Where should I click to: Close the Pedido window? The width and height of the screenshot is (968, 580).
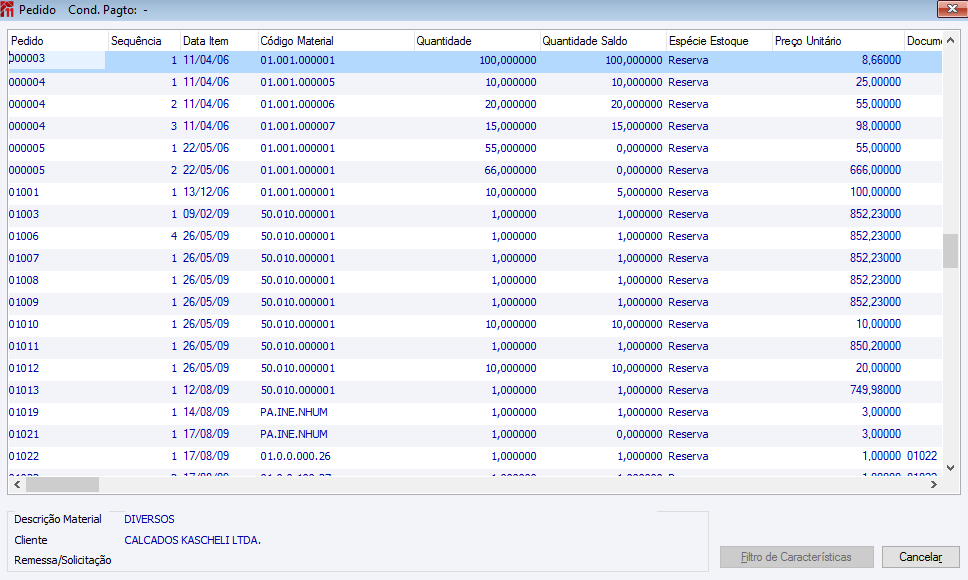point(951,9)
